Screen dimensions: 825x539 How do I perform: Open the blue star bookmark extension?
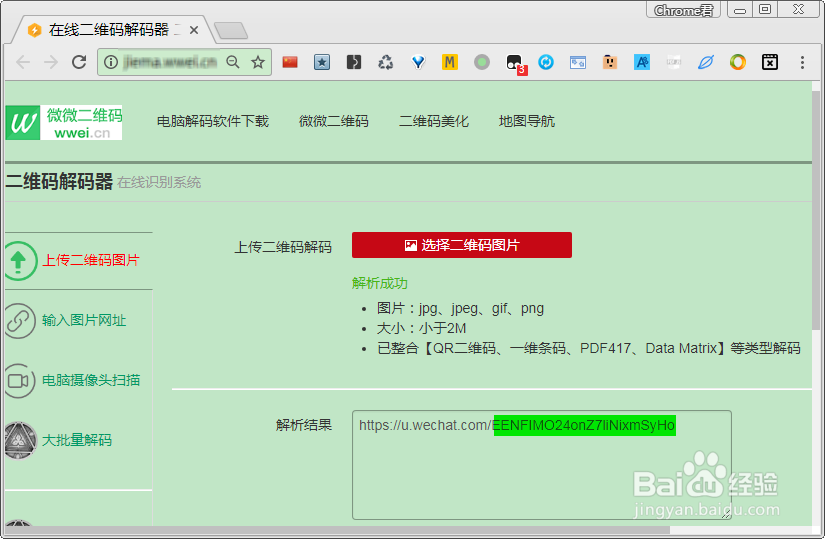coord(322,62)
